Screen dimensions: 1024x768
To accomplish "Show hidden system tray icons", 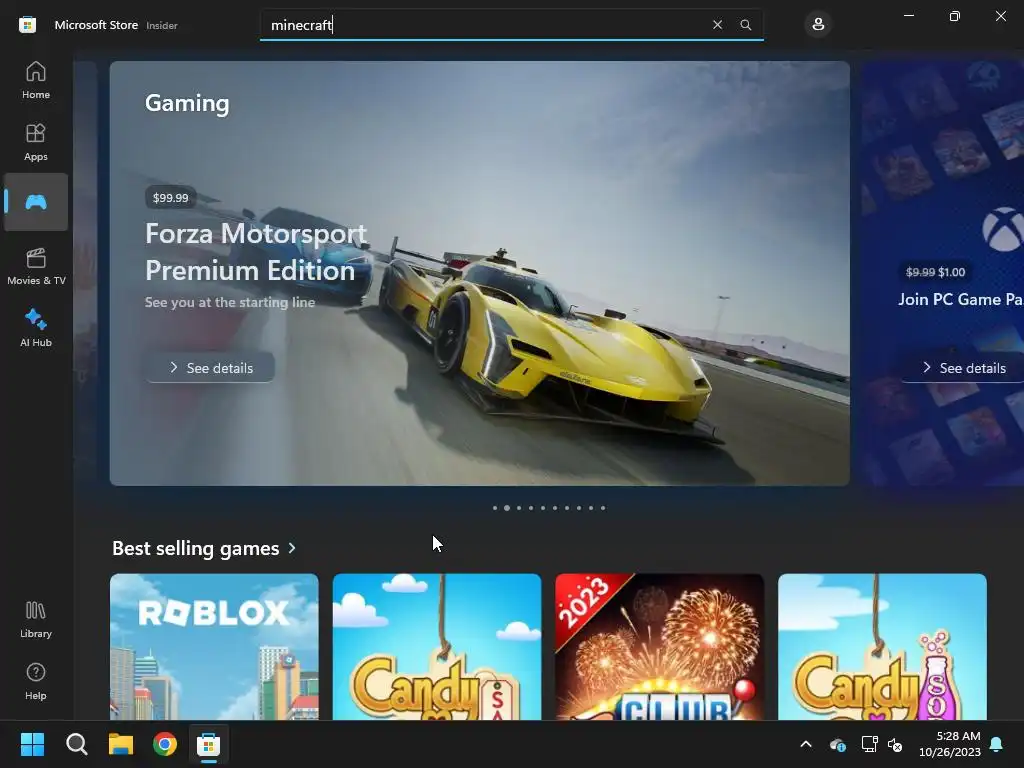I will tap(806, 744).
